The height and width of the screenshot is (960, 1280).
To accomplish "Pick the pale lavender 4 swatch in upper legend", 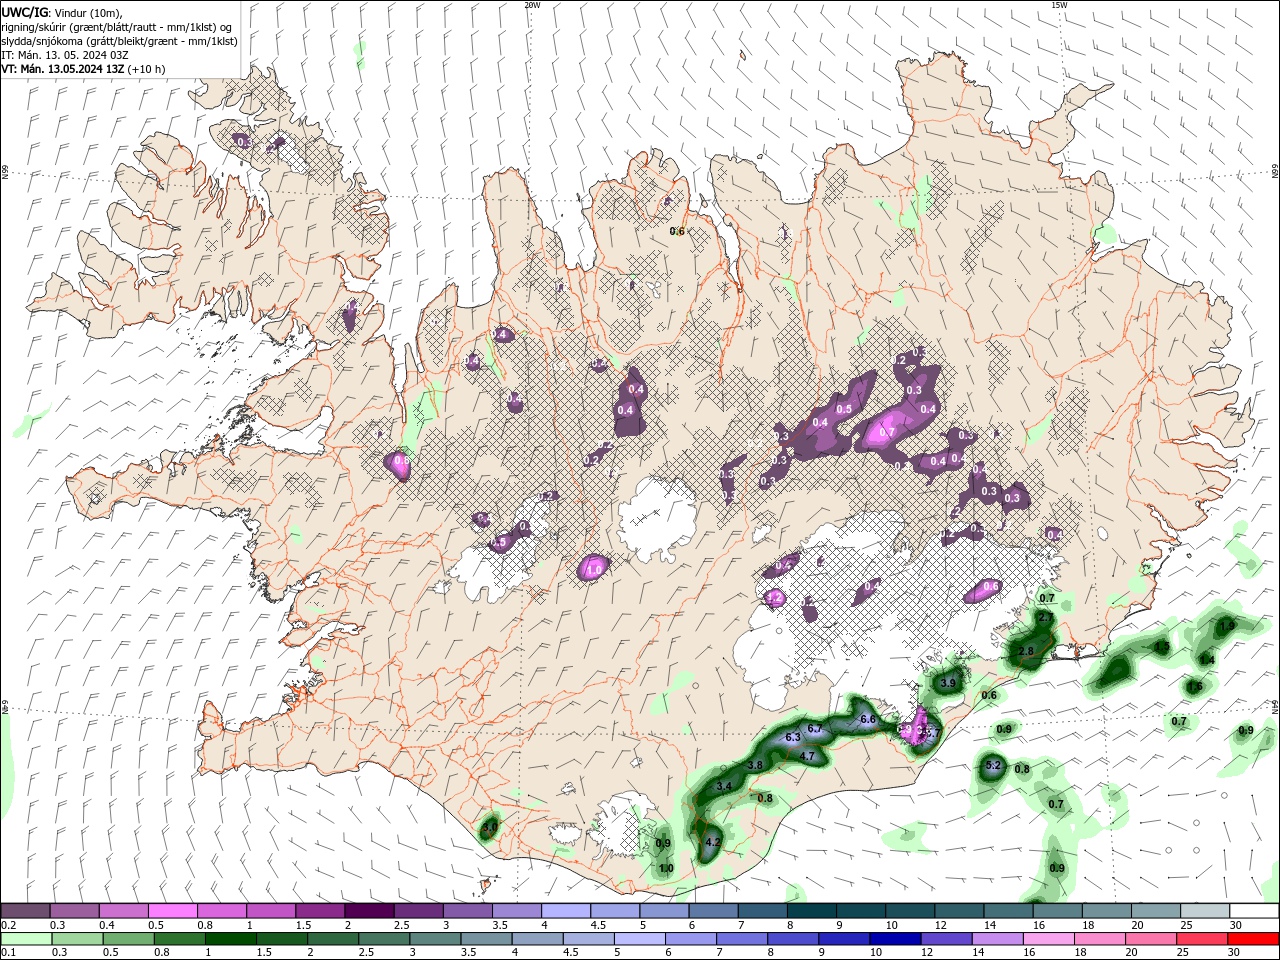I will 566,911.
